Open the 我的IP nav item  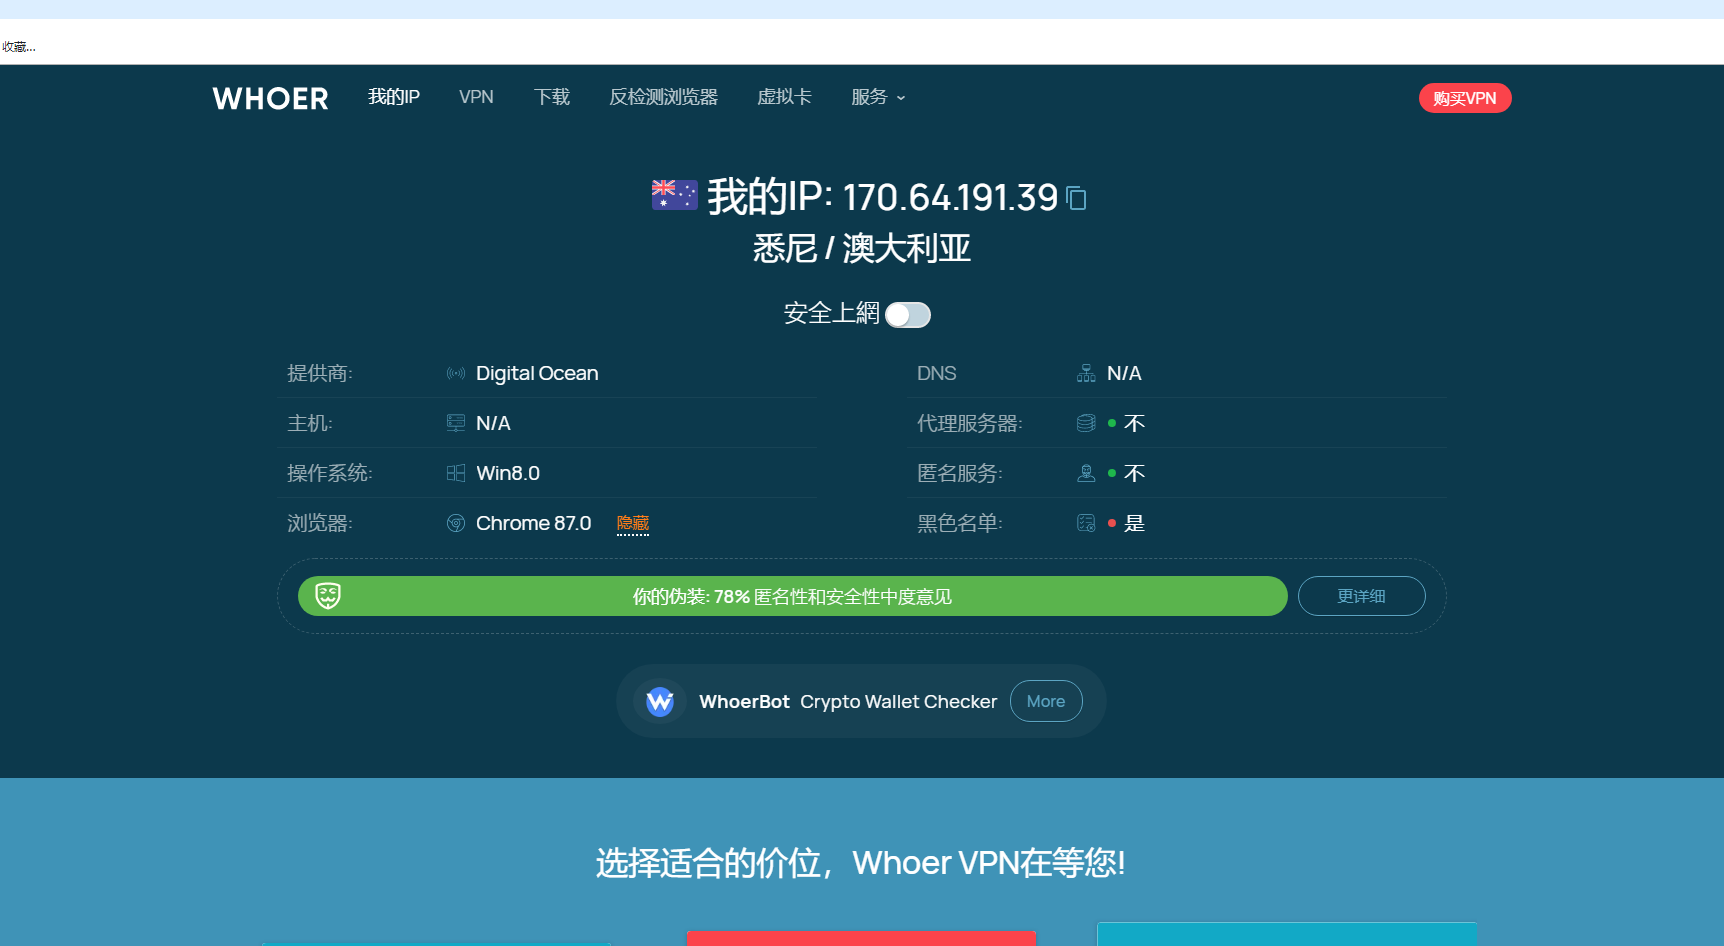pos(394,97)
